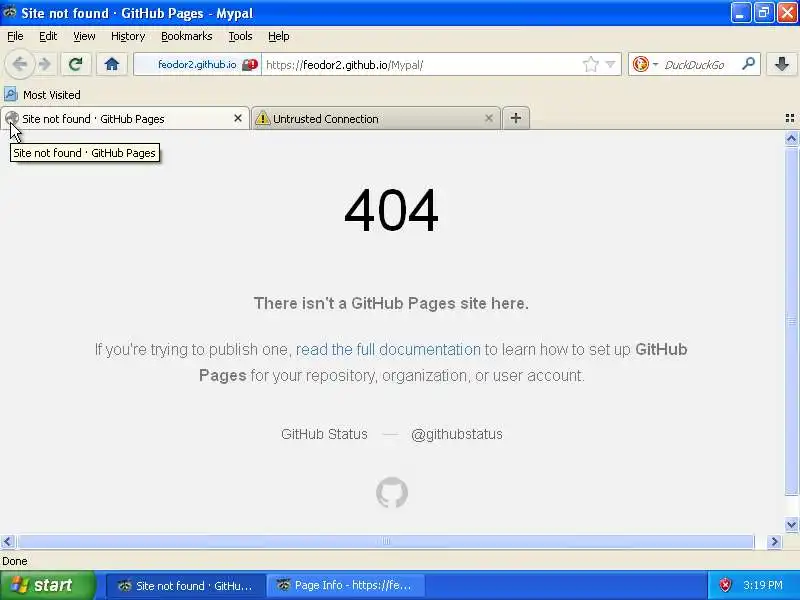800x600 pixels.
Task: Click the Done status bar text
Action: (15, 561)
